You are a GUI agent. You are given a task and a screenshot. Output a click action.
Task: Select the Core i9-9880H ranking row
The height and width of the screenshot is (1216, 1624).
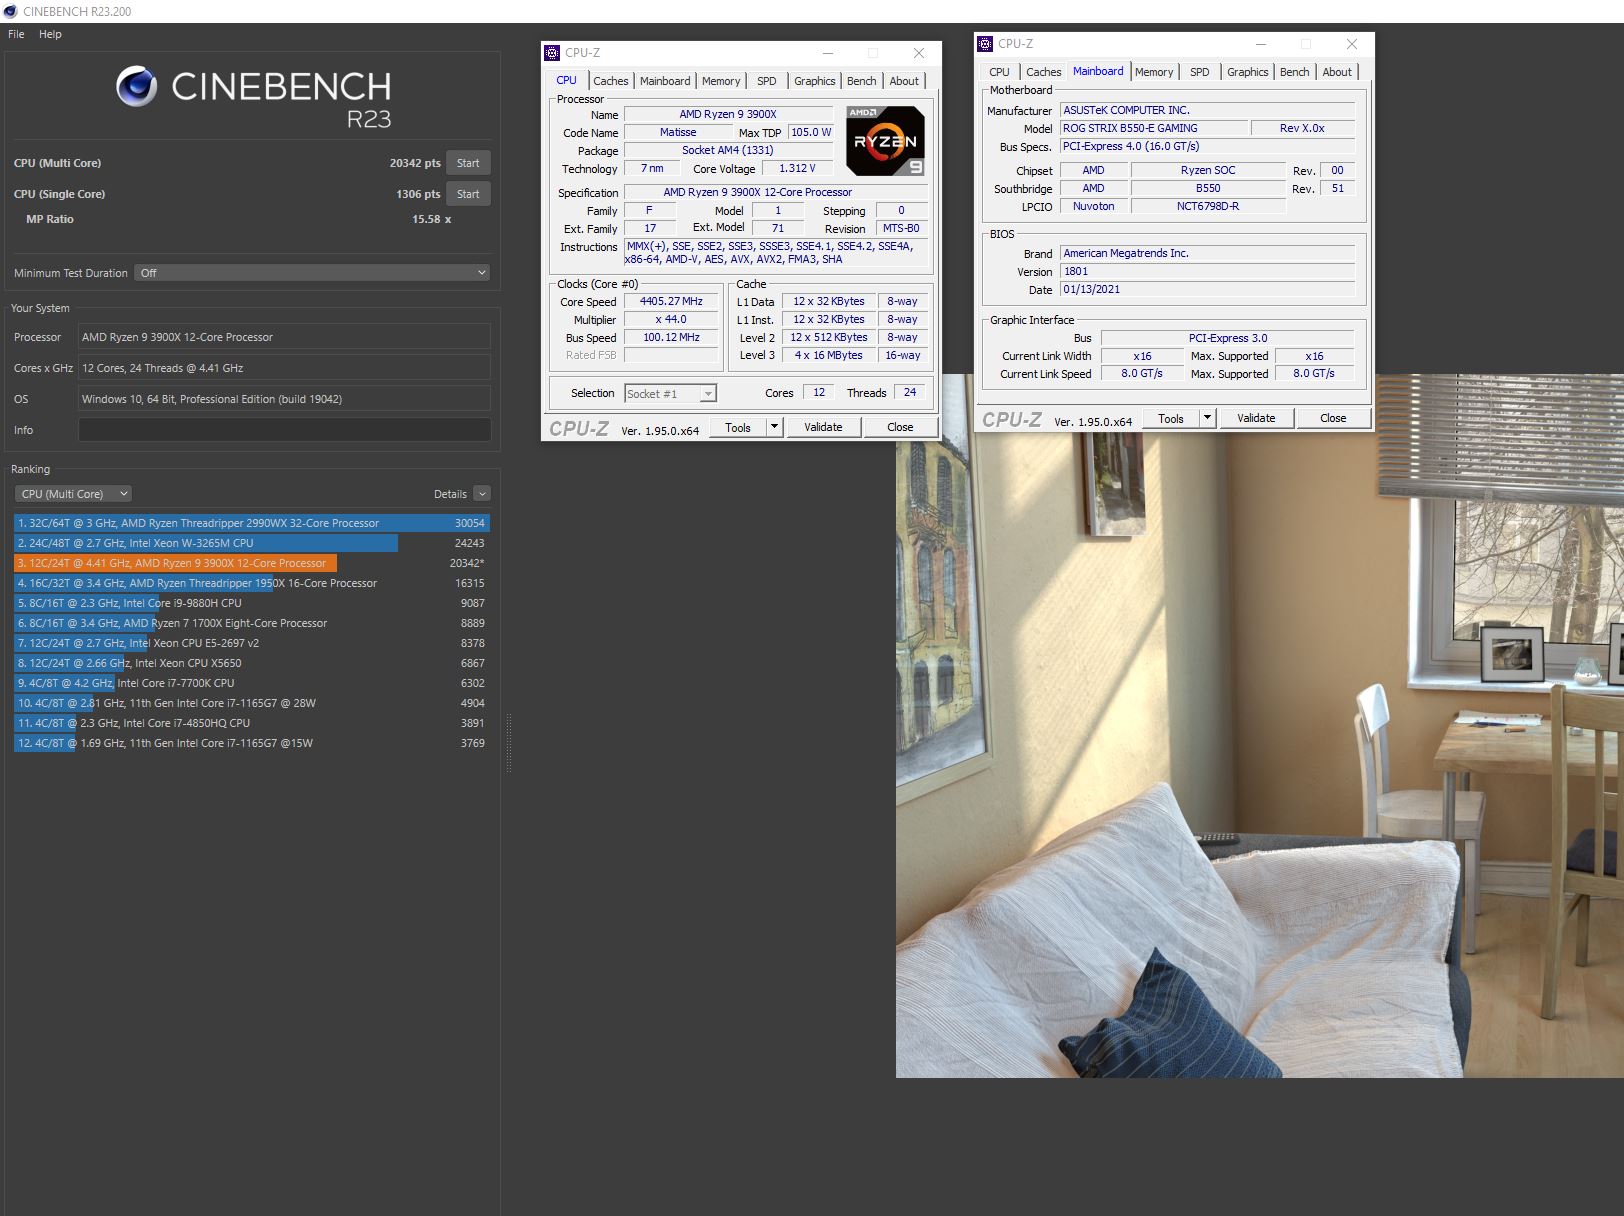251,603
